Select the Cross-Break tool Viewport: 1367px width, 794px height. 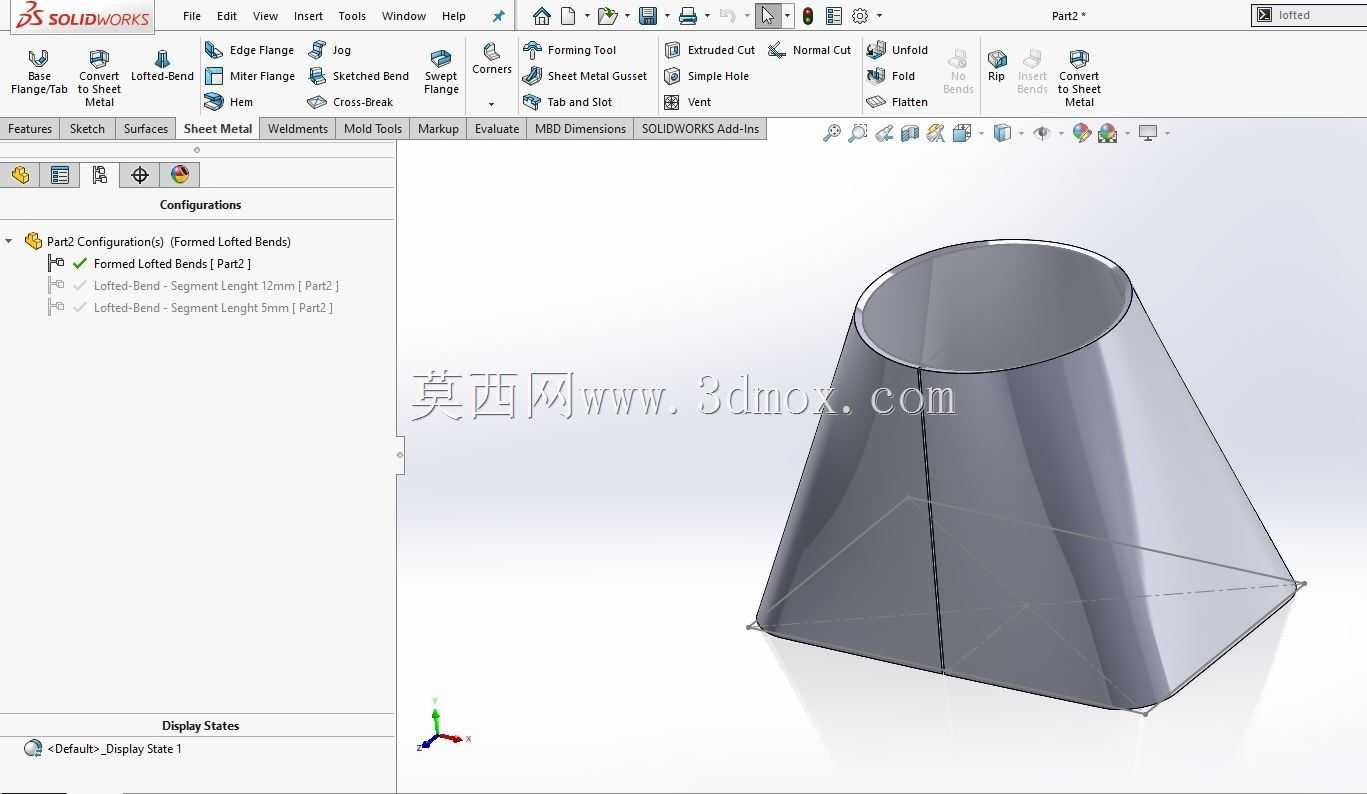tap(351, 102)
